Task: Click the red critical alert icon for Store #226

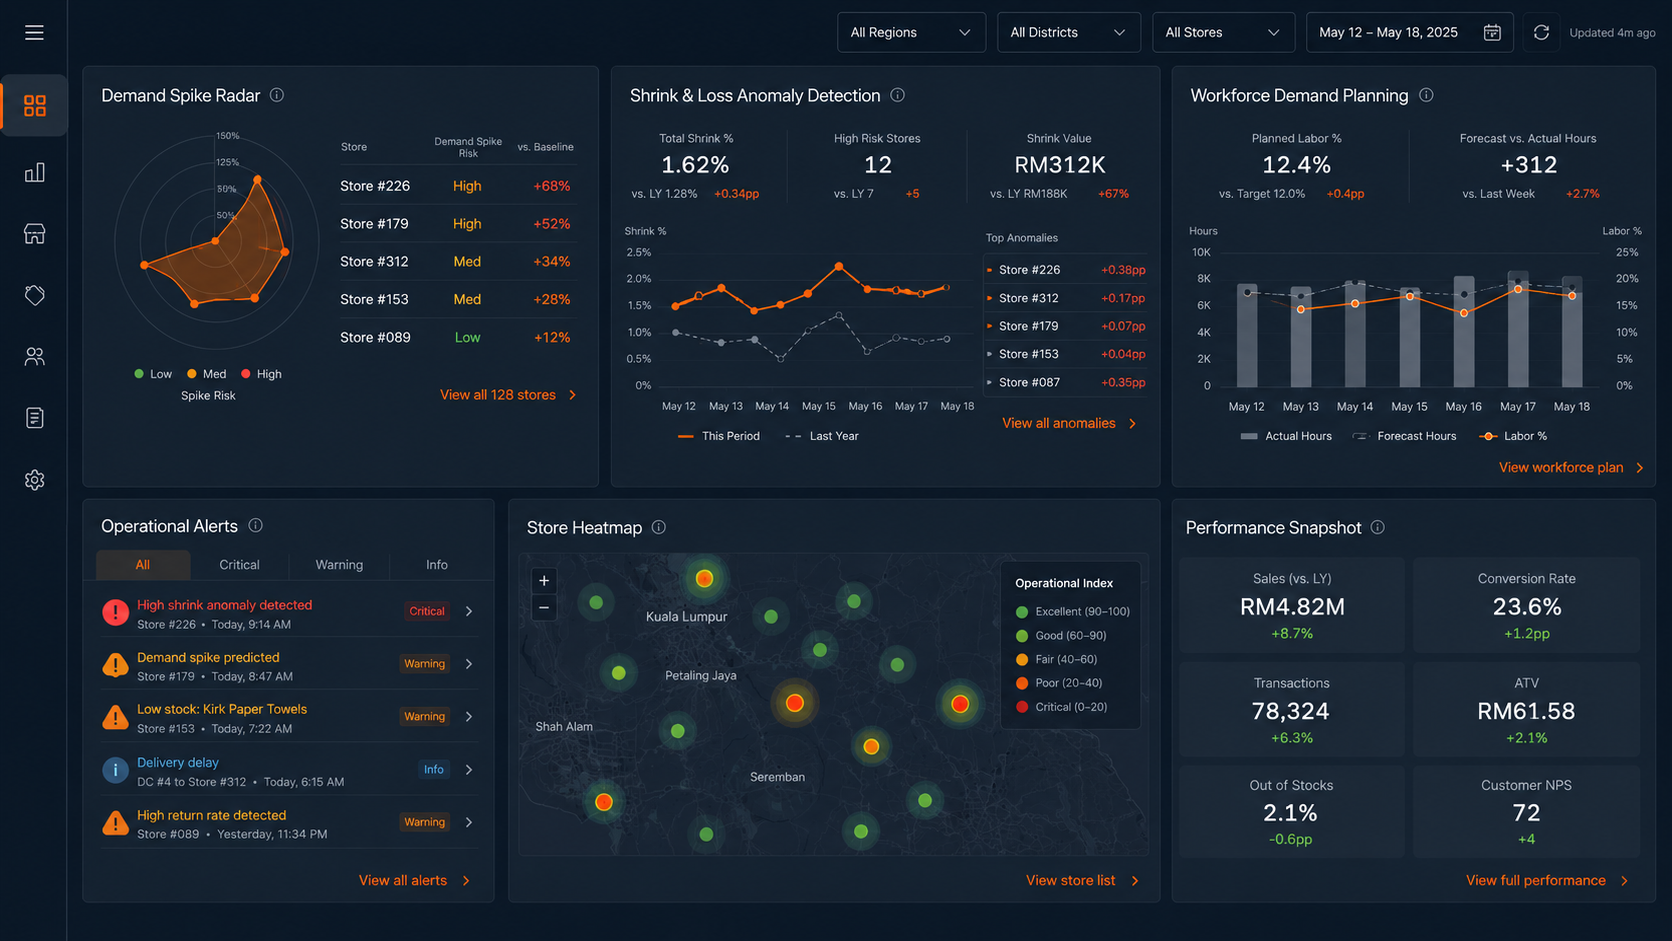Action: [x=115, y=612]
